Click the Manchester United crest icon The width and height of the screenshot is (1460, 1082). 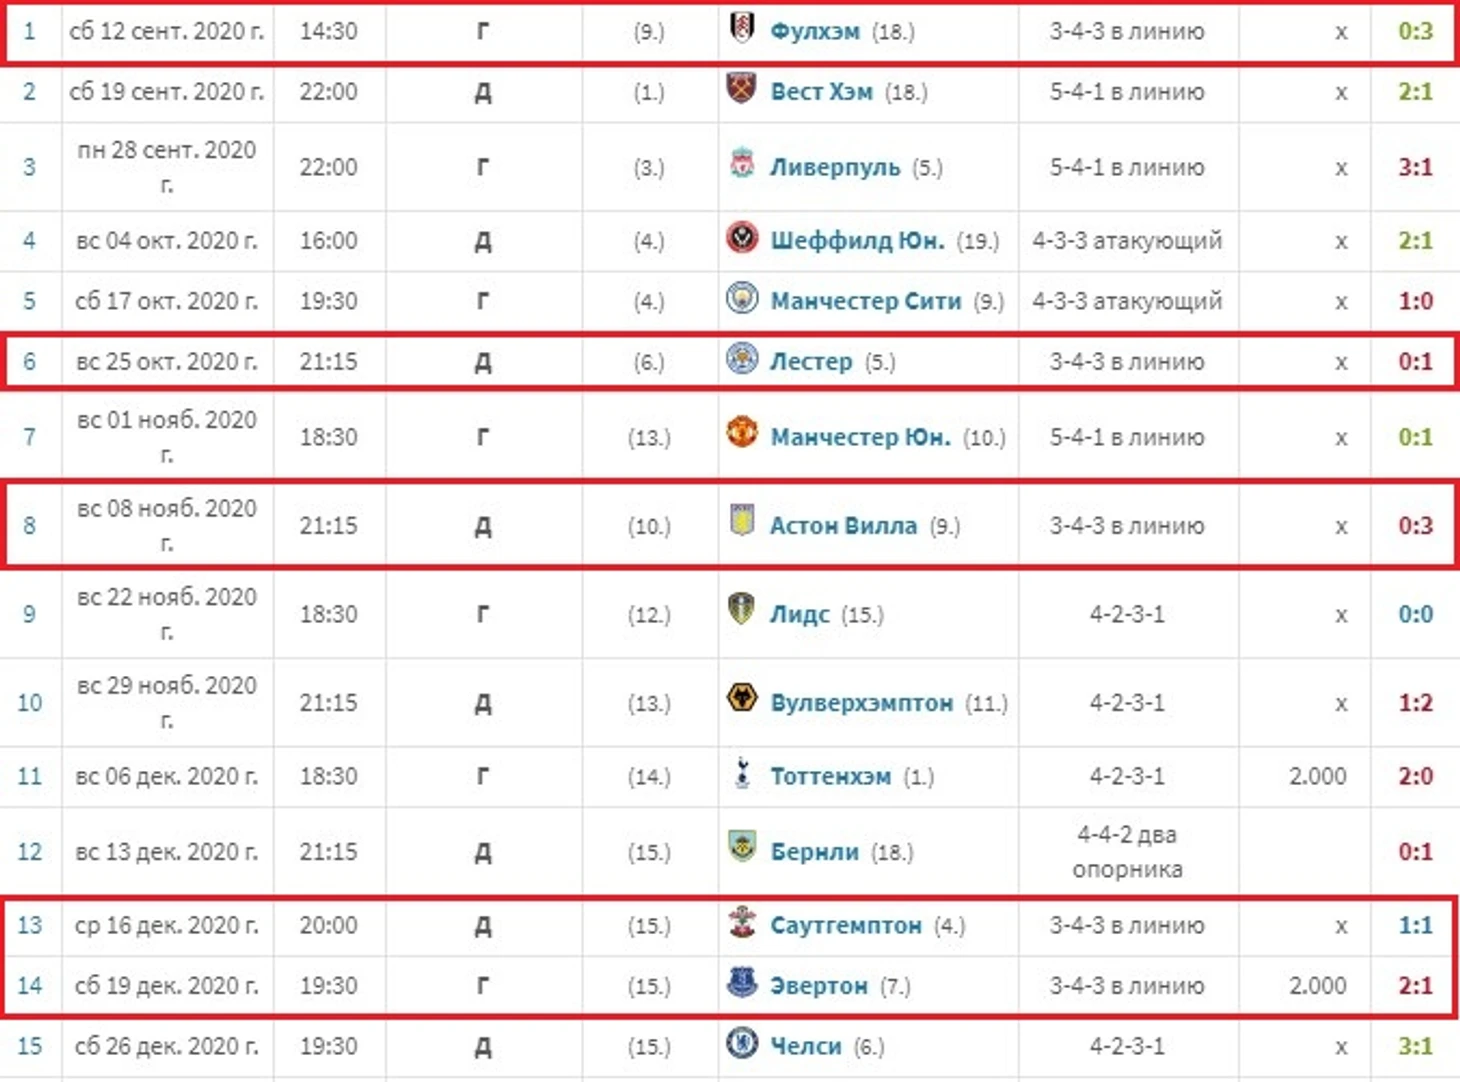point(742,434)
